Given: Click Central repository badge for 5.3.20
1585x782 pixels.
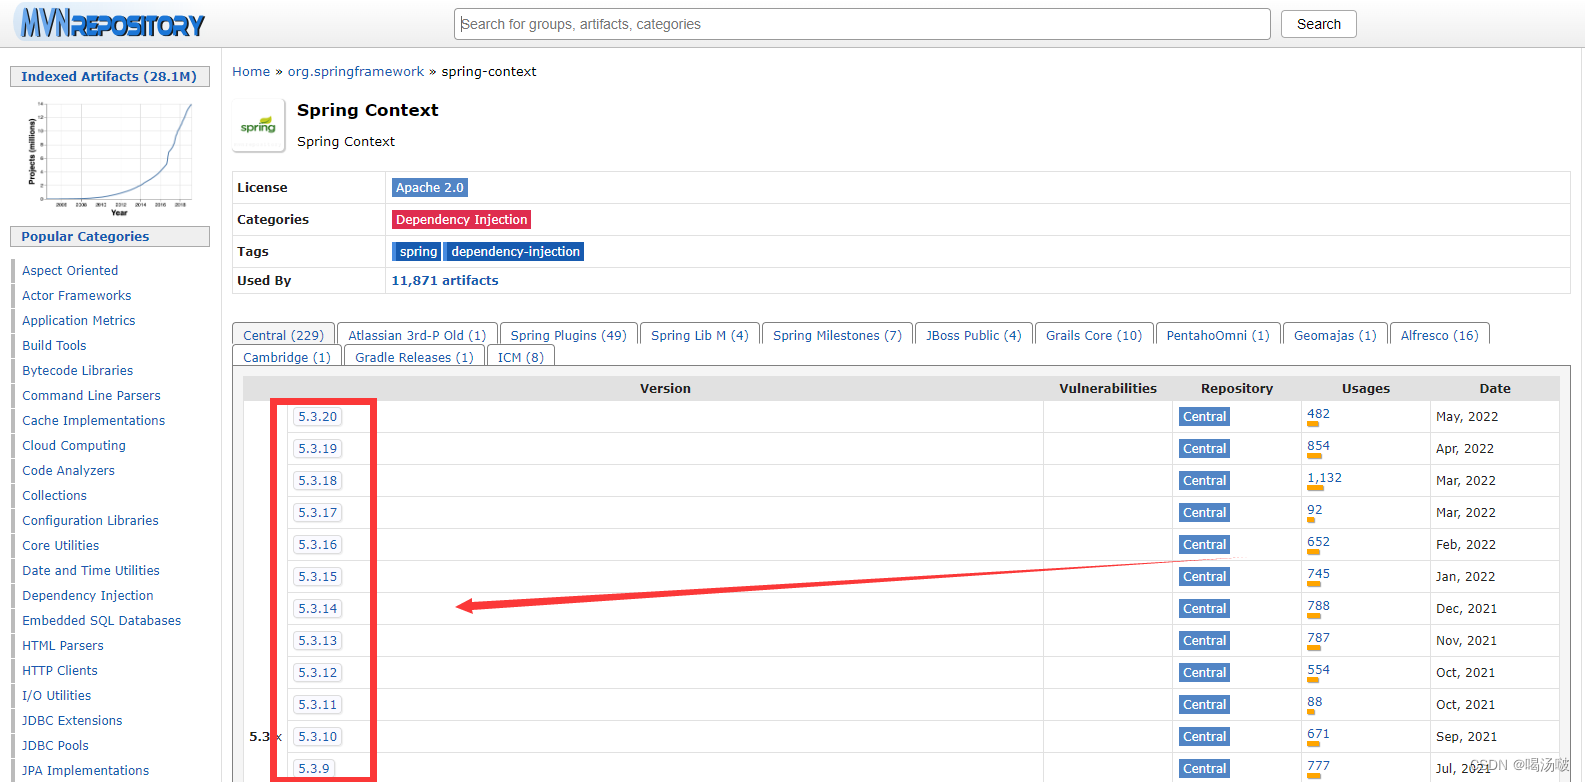Looking at the screenshot, I should click(x=1204, y=417).
